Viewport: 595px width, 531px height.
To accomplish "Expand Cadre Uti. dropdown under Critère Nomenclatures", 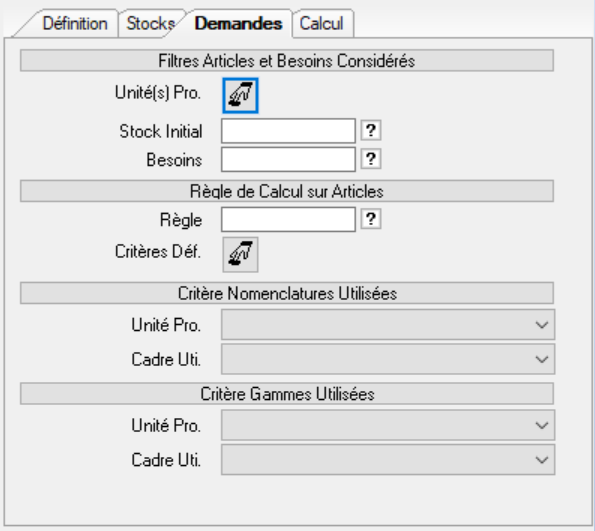I will [388, 359].
